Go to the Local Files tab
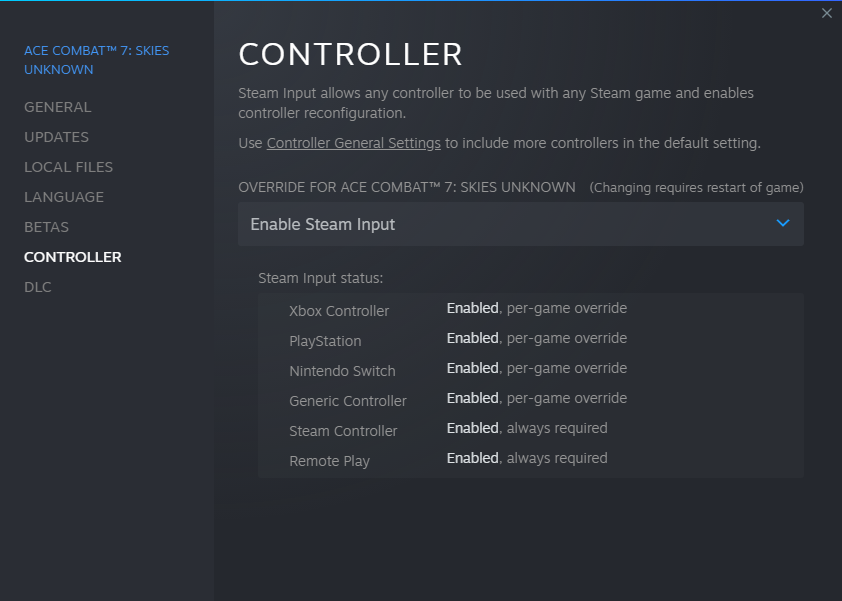The image size is (842, 601). (68, 167)
